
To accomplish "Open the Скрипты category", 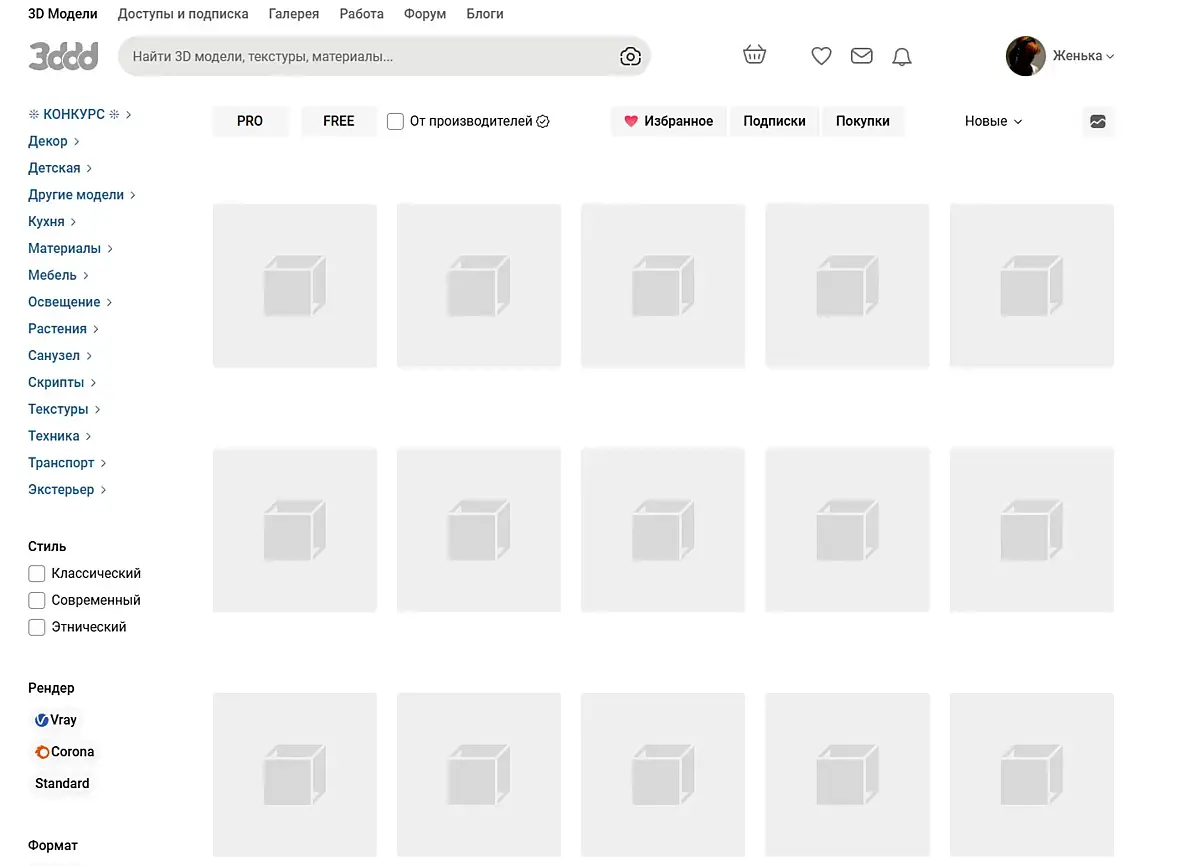I will (62, 382).
